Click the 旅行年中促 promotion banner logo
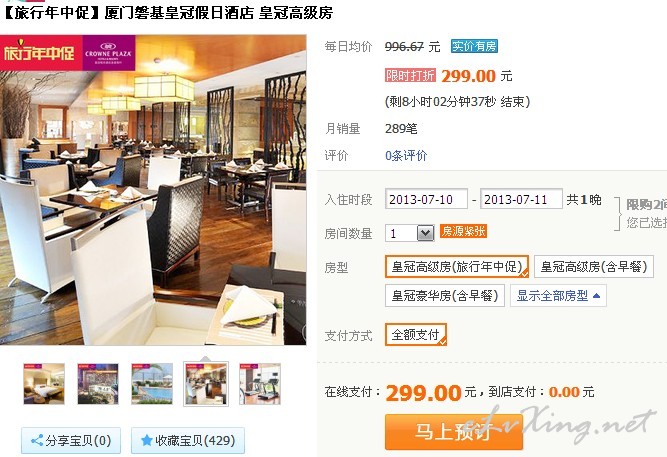667x457 pixels. coord(41,53)
